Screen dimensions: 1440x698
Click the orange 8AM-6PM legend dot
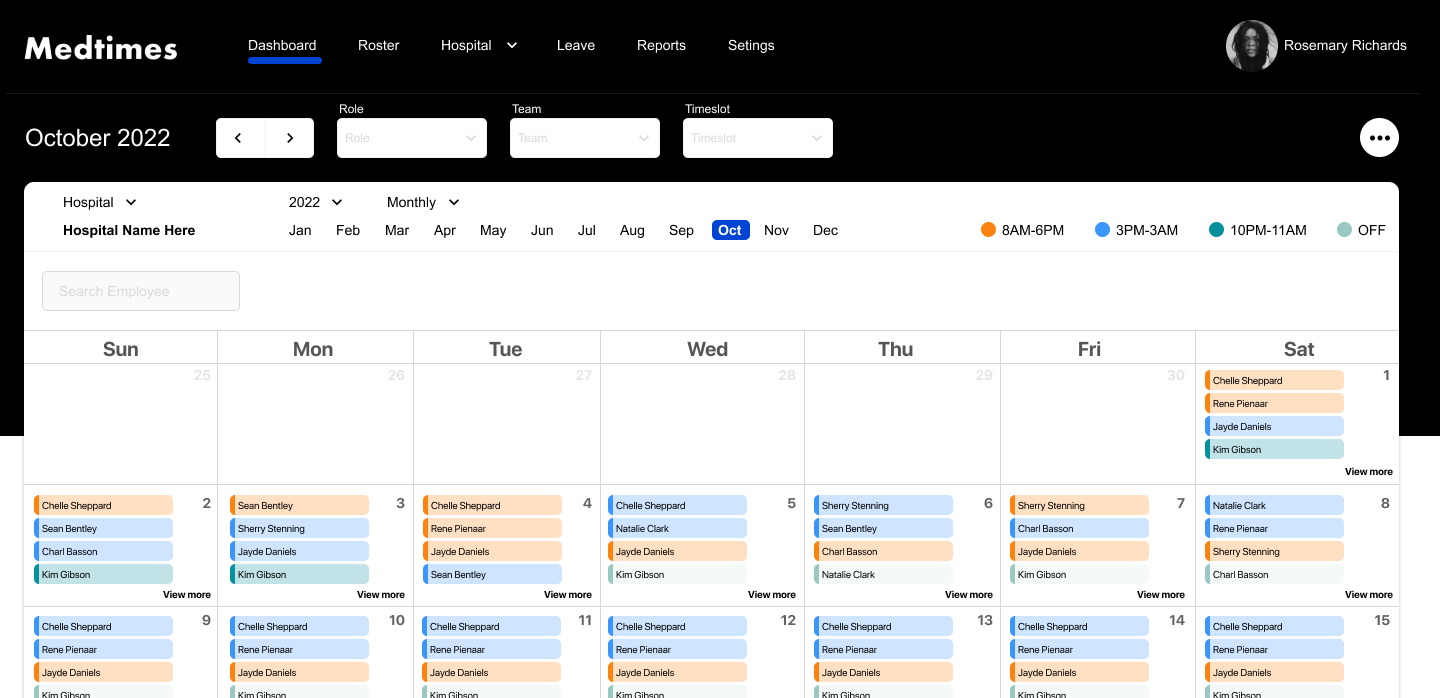(988, 230)
